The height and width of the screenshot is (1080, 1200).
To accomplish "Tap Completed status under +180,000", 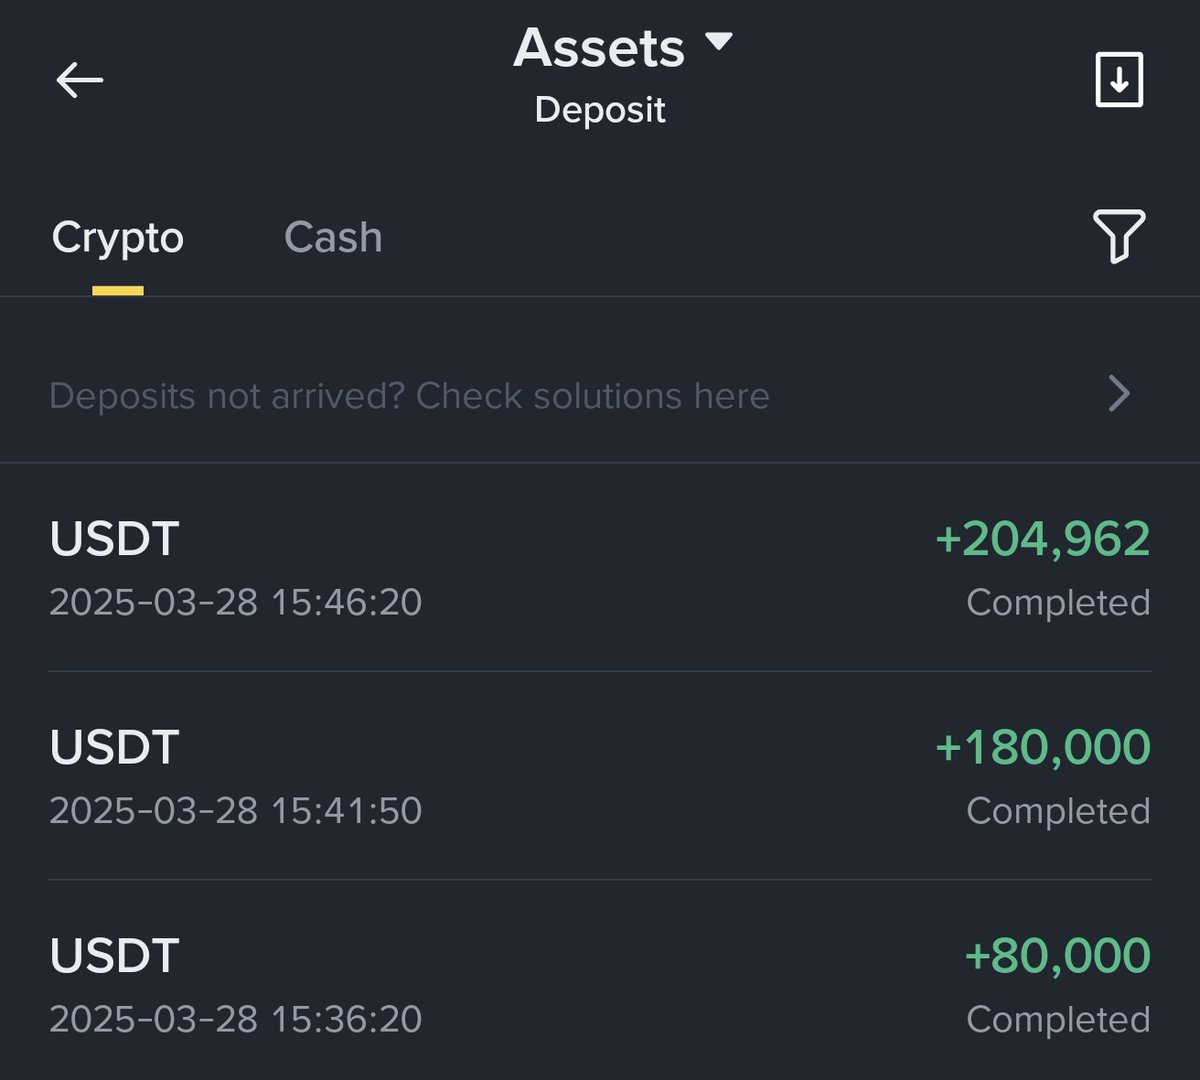I will click(x=1058, y=811).
